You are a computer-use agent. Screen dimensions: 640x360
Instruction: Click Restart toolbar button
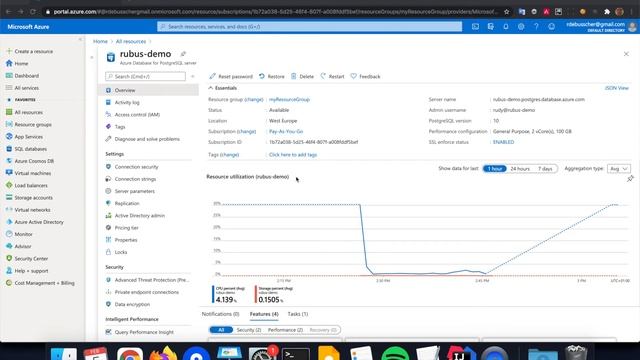tap(332, 76)
